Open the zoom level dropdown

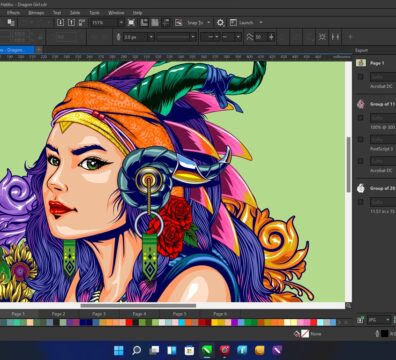(121, 23)
